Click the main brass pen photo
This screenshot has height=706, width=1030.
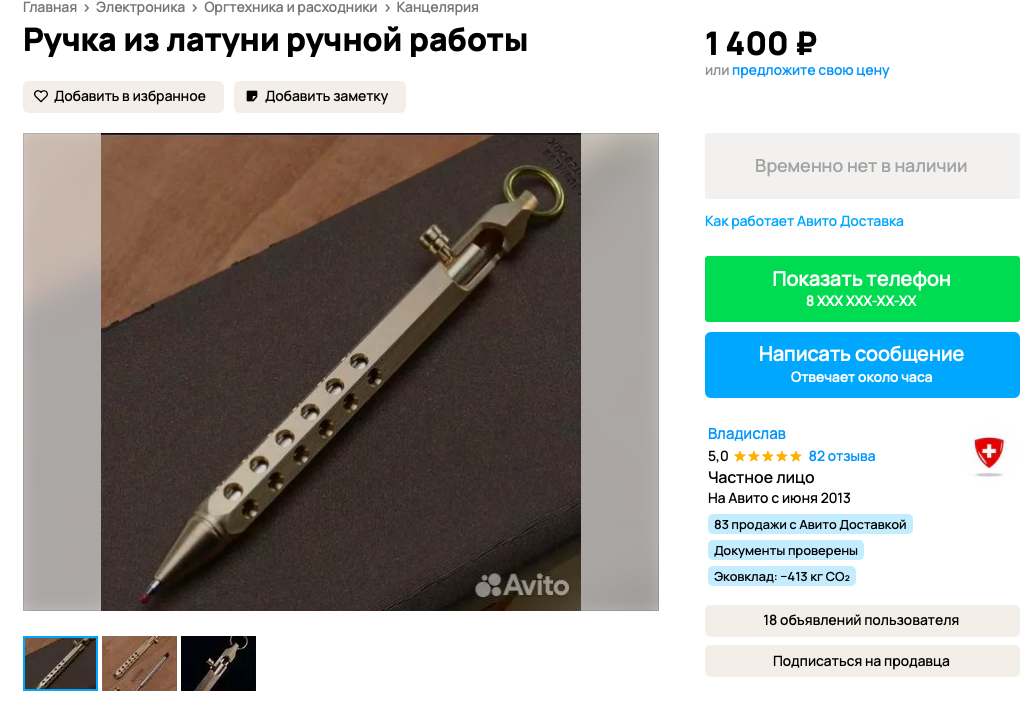(x=341, y=372)
